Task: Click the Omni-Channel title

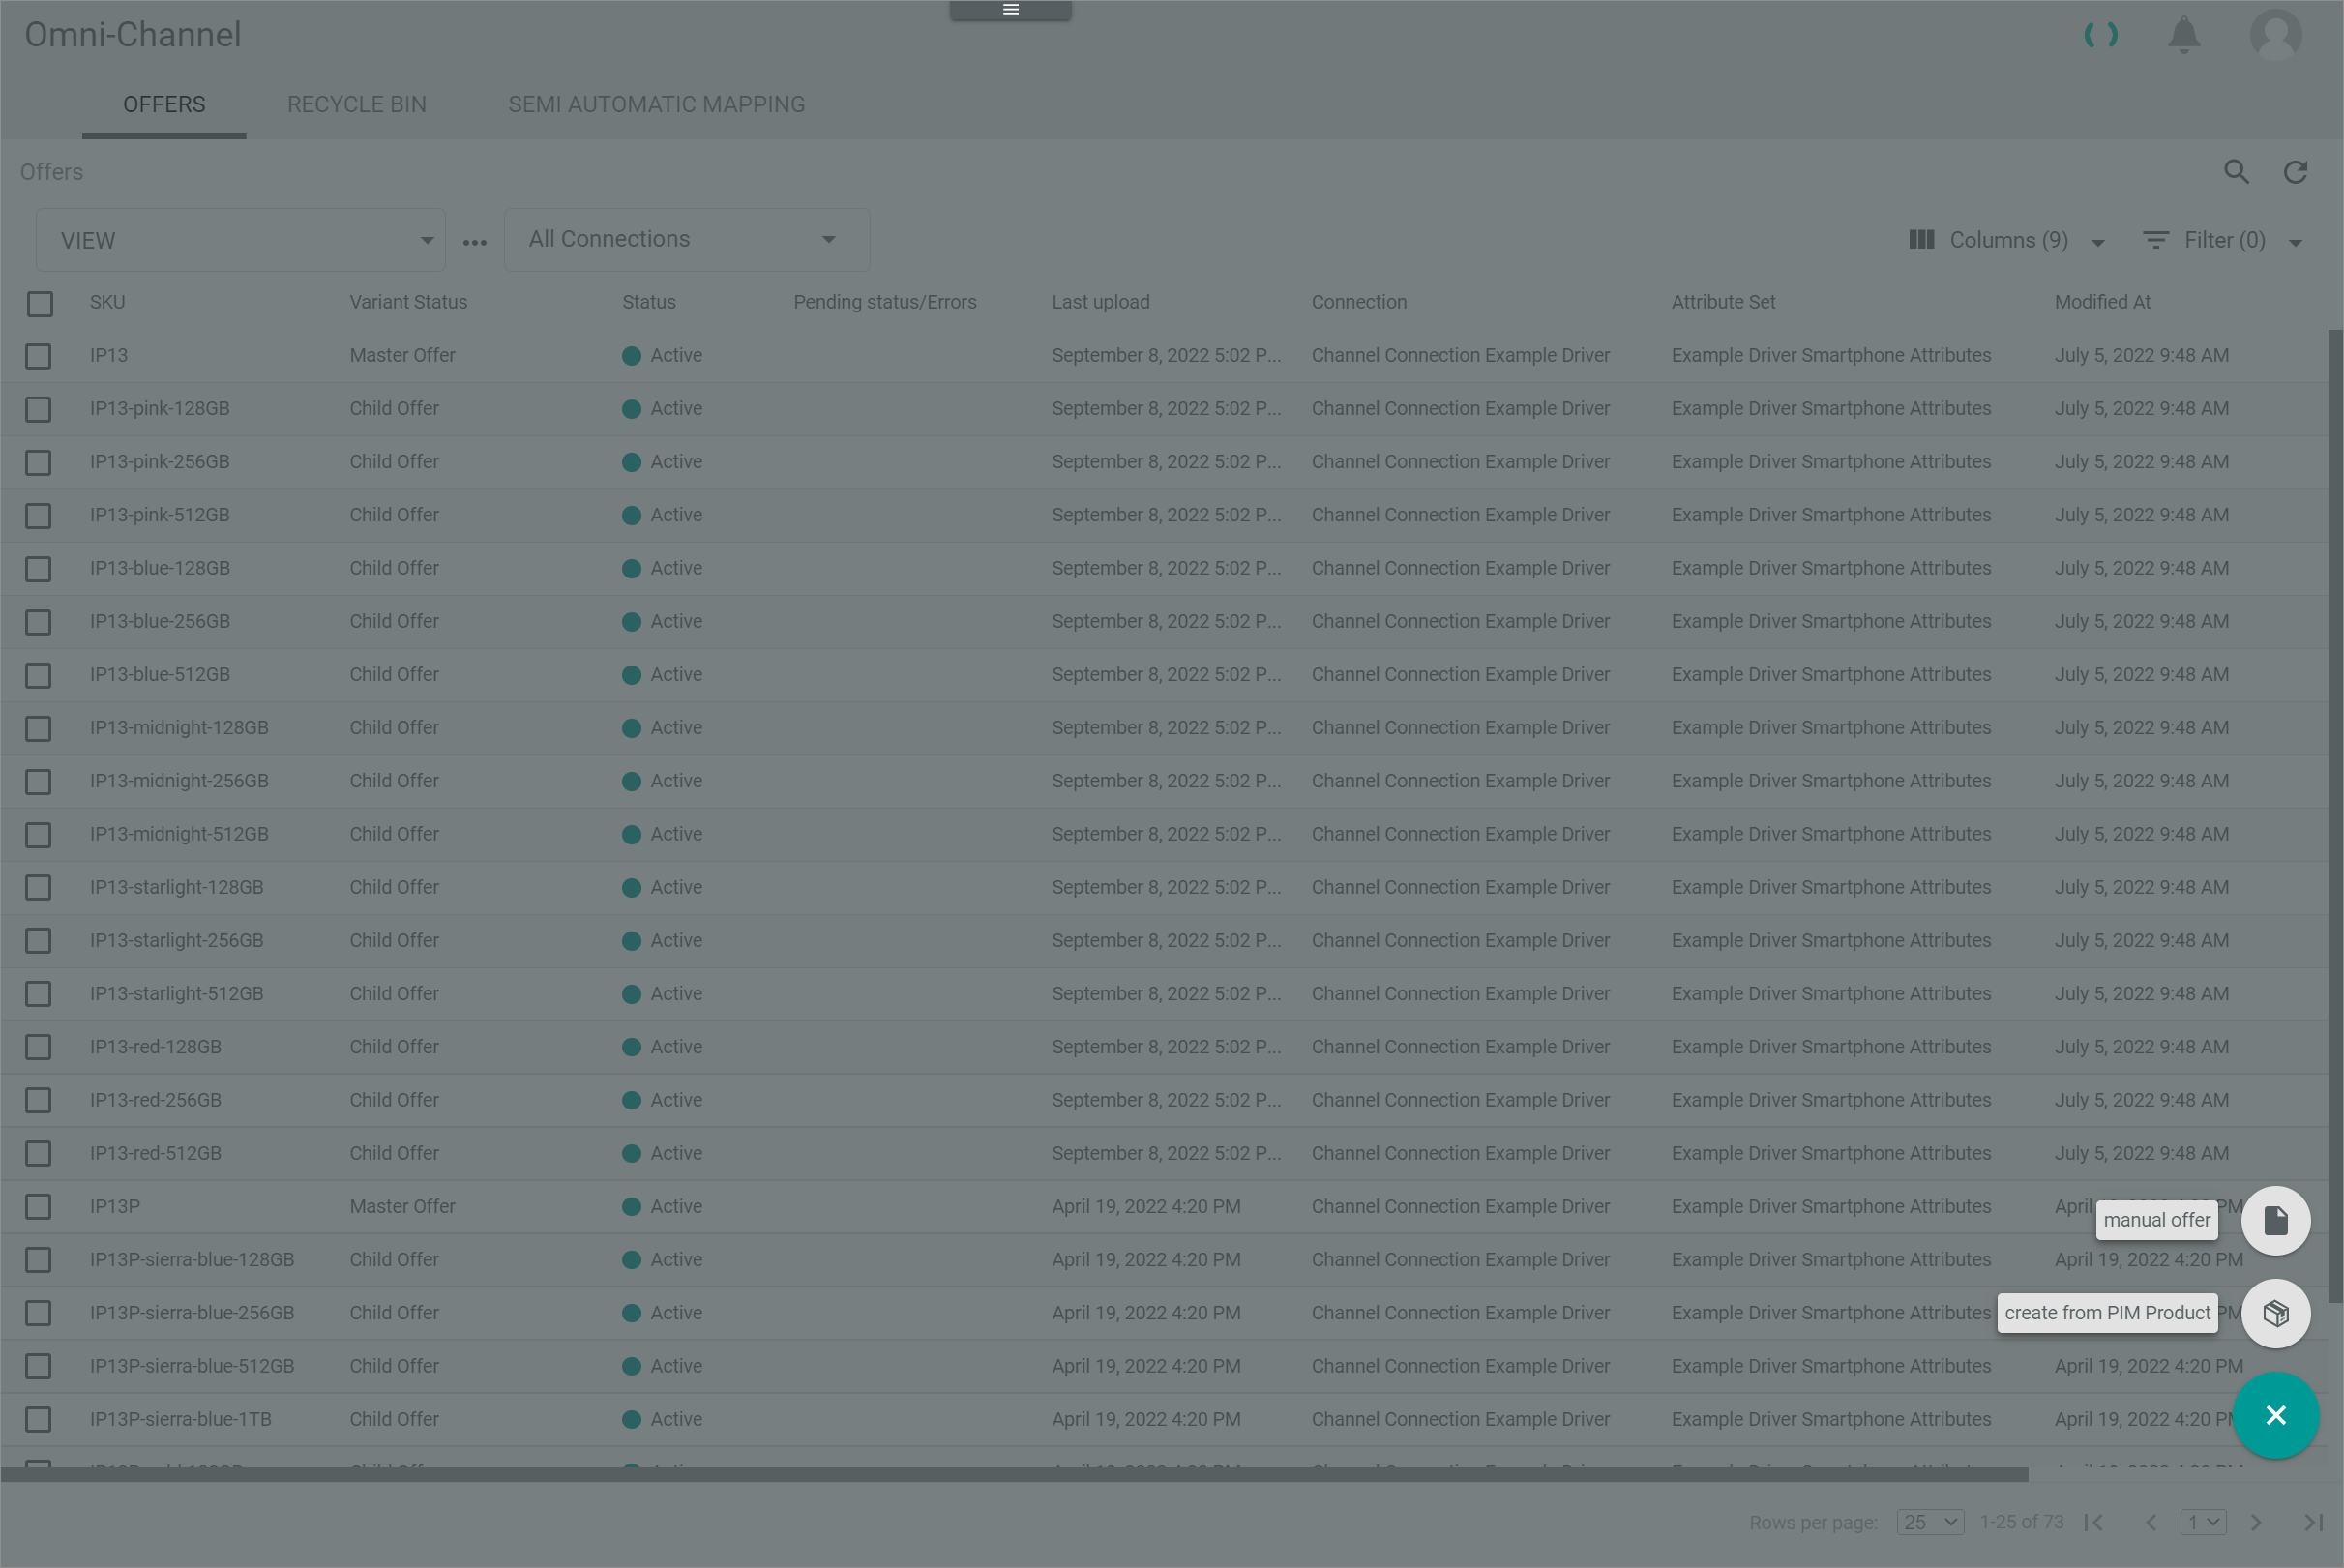Action: pyautogui.click(x=133, y=35)
